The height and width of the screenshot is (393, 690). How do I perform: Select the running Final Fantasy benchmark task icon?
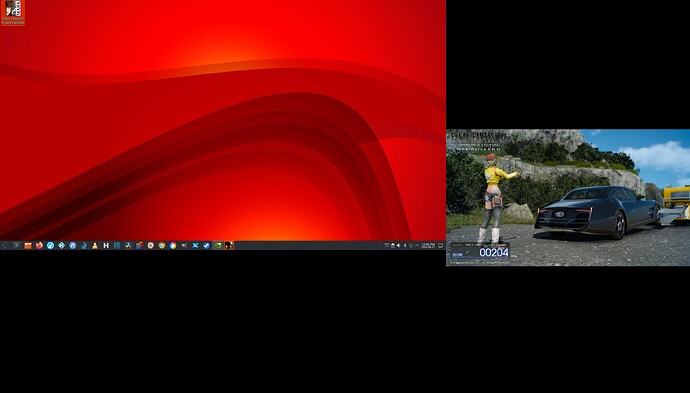point(229,245)
